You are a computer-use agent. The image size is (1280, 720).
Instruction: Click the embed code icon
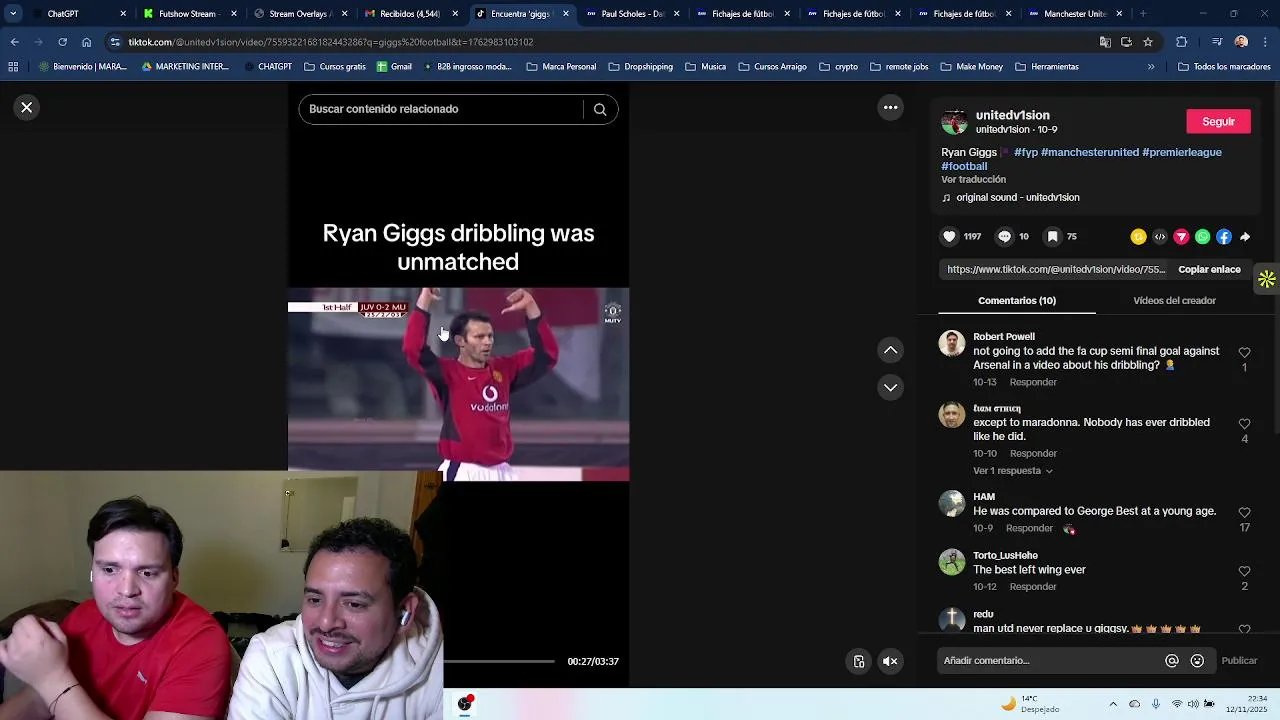click(1160, 237)
